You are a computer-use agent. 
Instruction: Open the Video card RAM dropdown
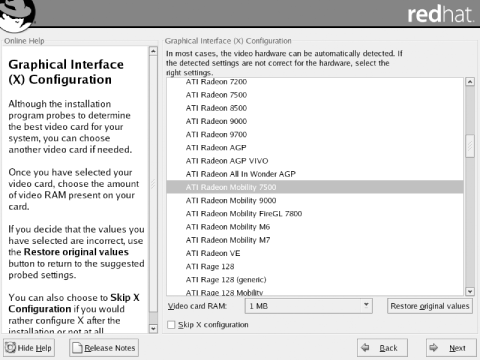[309, 306]
